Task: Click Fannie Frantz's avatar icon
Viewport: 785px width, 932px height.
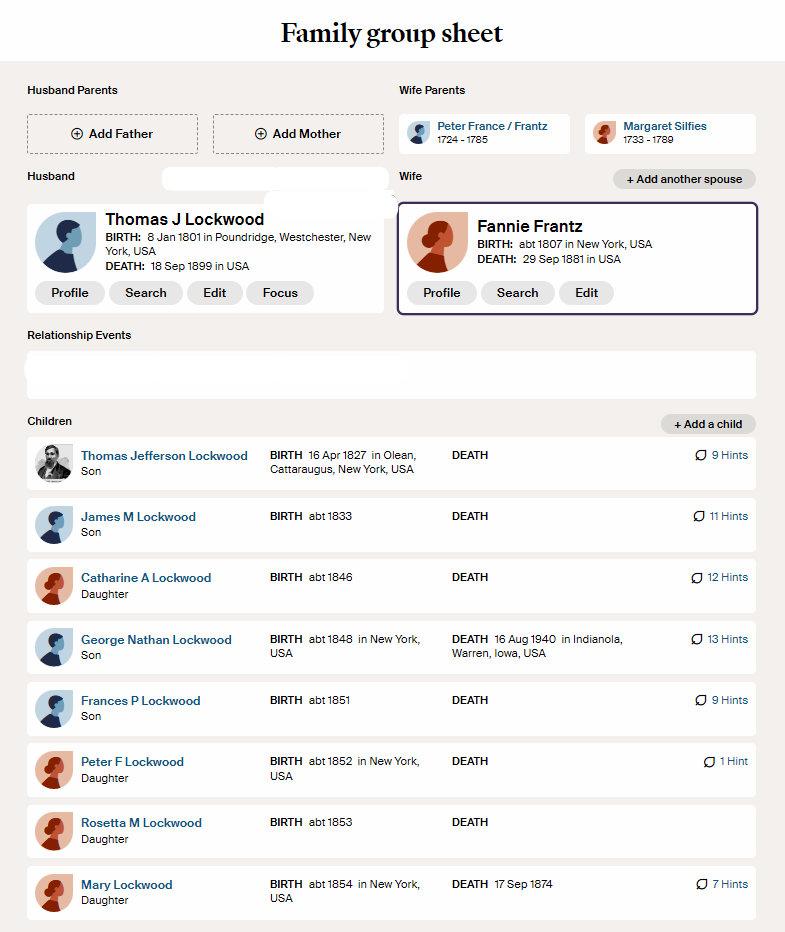Action: (x=437, y=242)
